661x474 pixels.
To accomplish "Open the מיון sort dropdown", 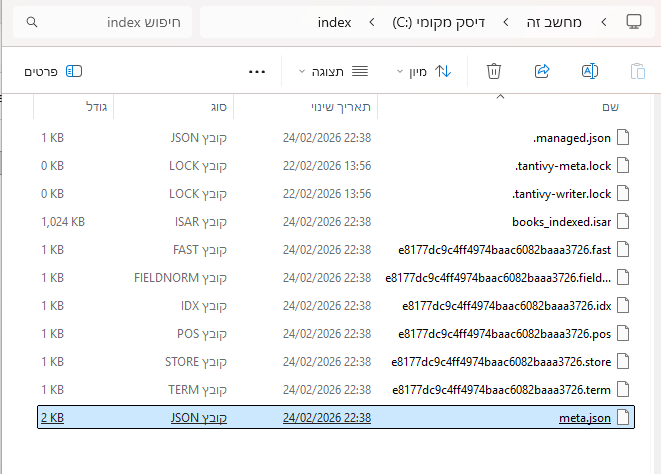I will [423, 71].
